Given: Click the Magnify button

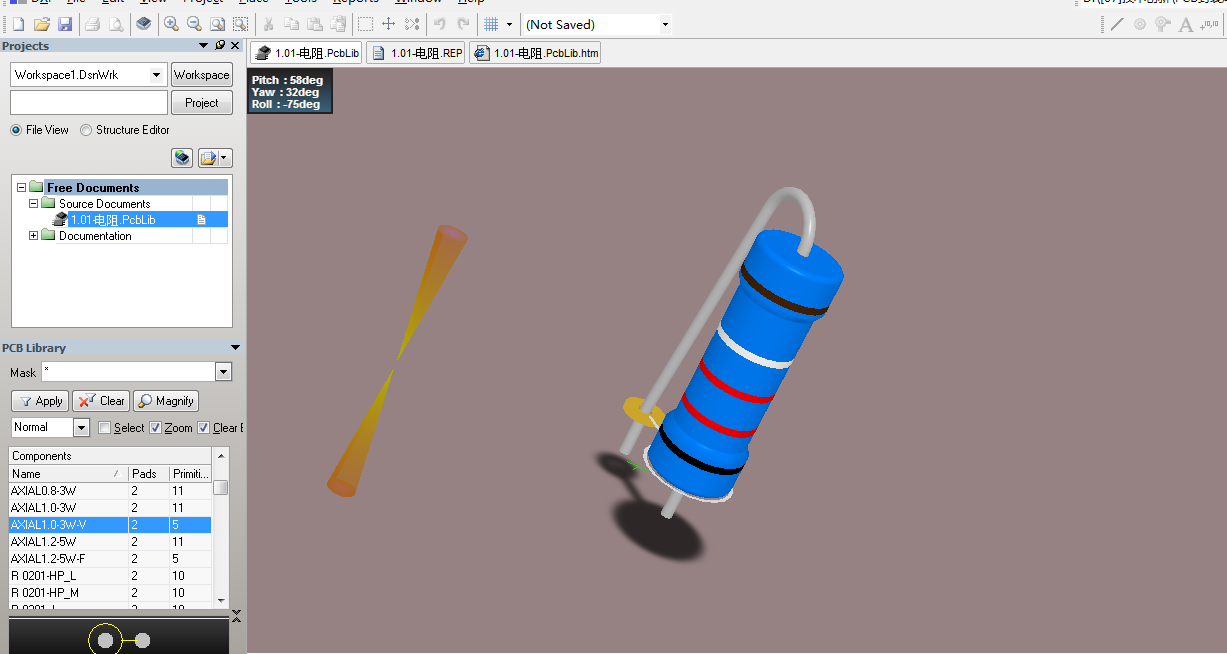Looking at the screenshot, I should [x=166, y=401].
